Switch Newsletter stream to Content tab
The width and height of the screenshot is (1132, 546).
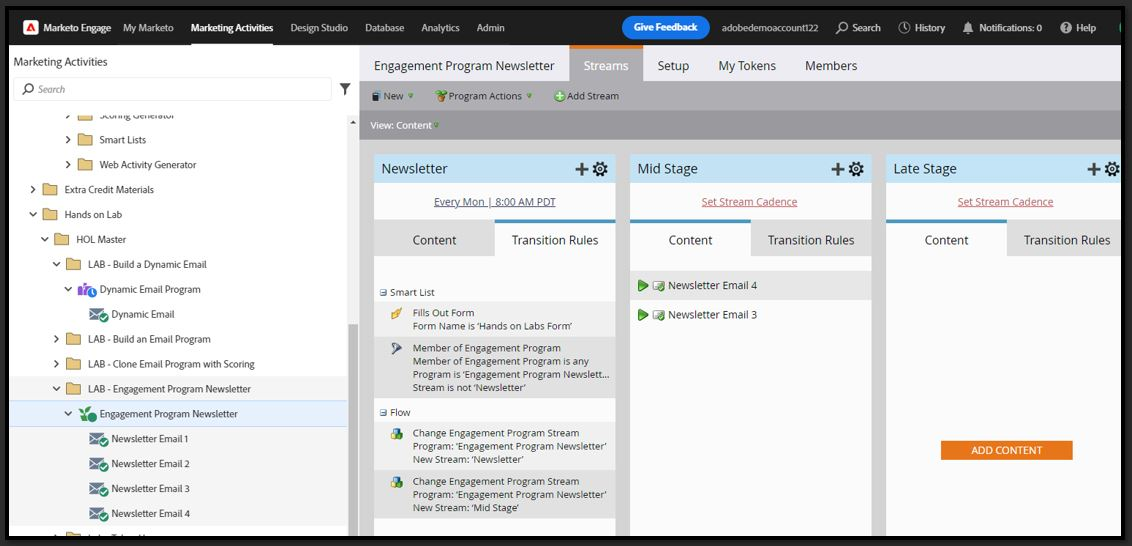(x=435, y=240)
